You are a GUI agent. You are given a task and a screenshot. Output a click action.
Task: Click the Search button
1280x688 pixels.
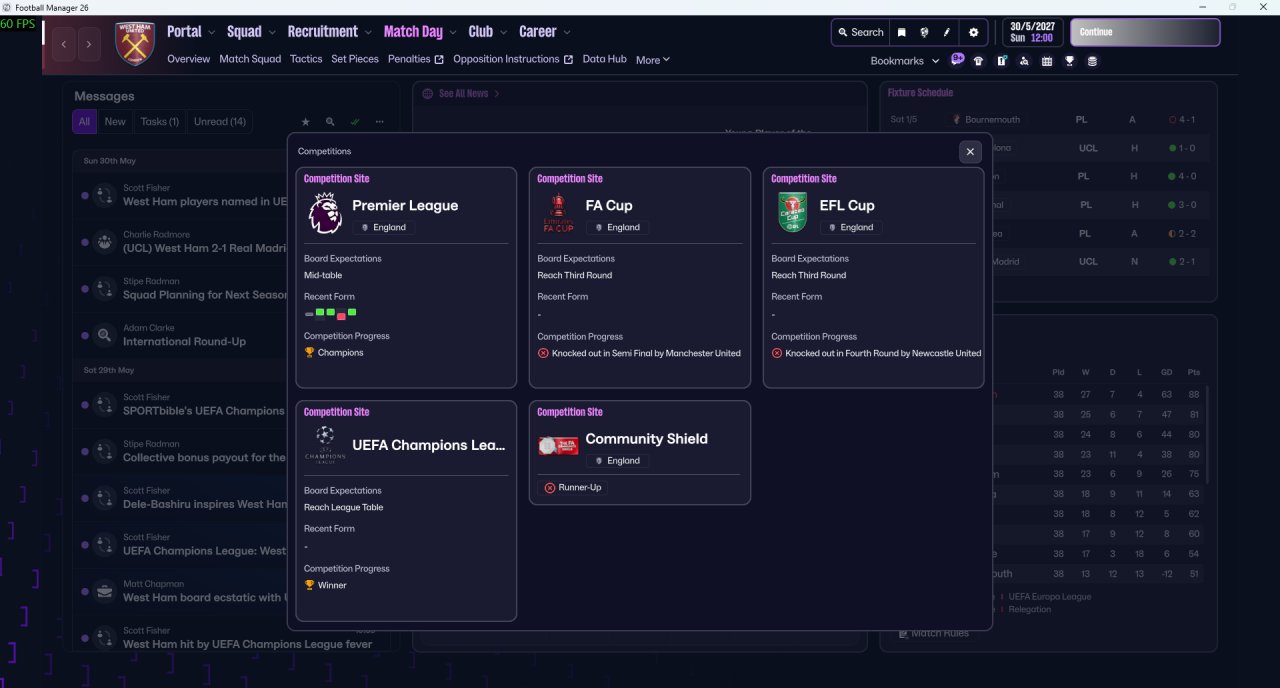tap(861, 32)
